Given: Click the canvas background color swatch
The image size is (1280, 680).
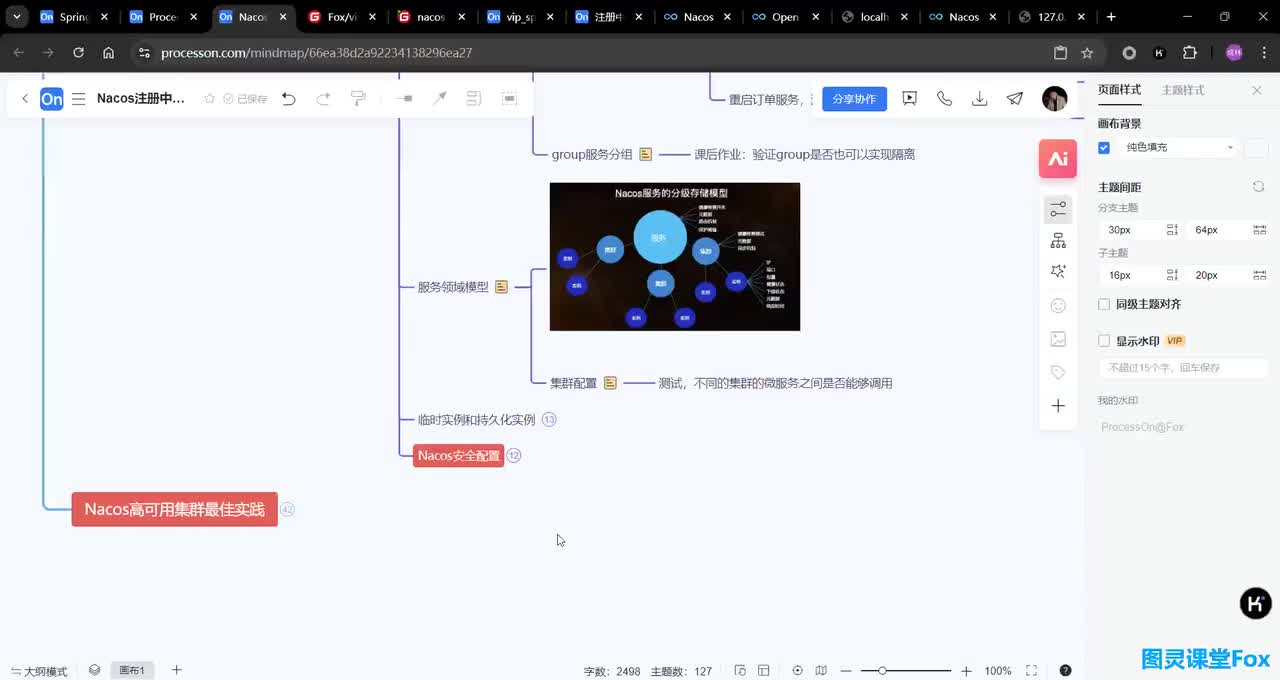Looking at the screenshot, I should coord(1256,148).
